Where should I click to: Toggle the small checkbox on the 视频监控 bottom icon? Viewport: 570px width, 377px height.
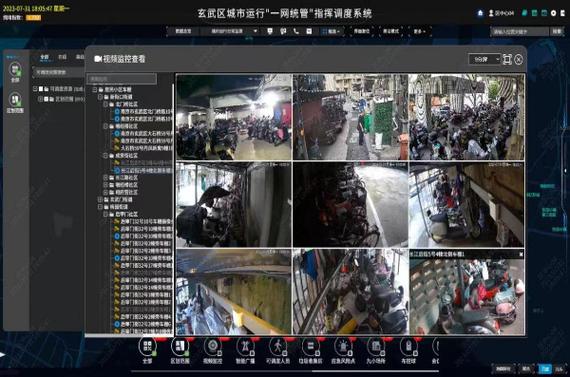point(220,353)
